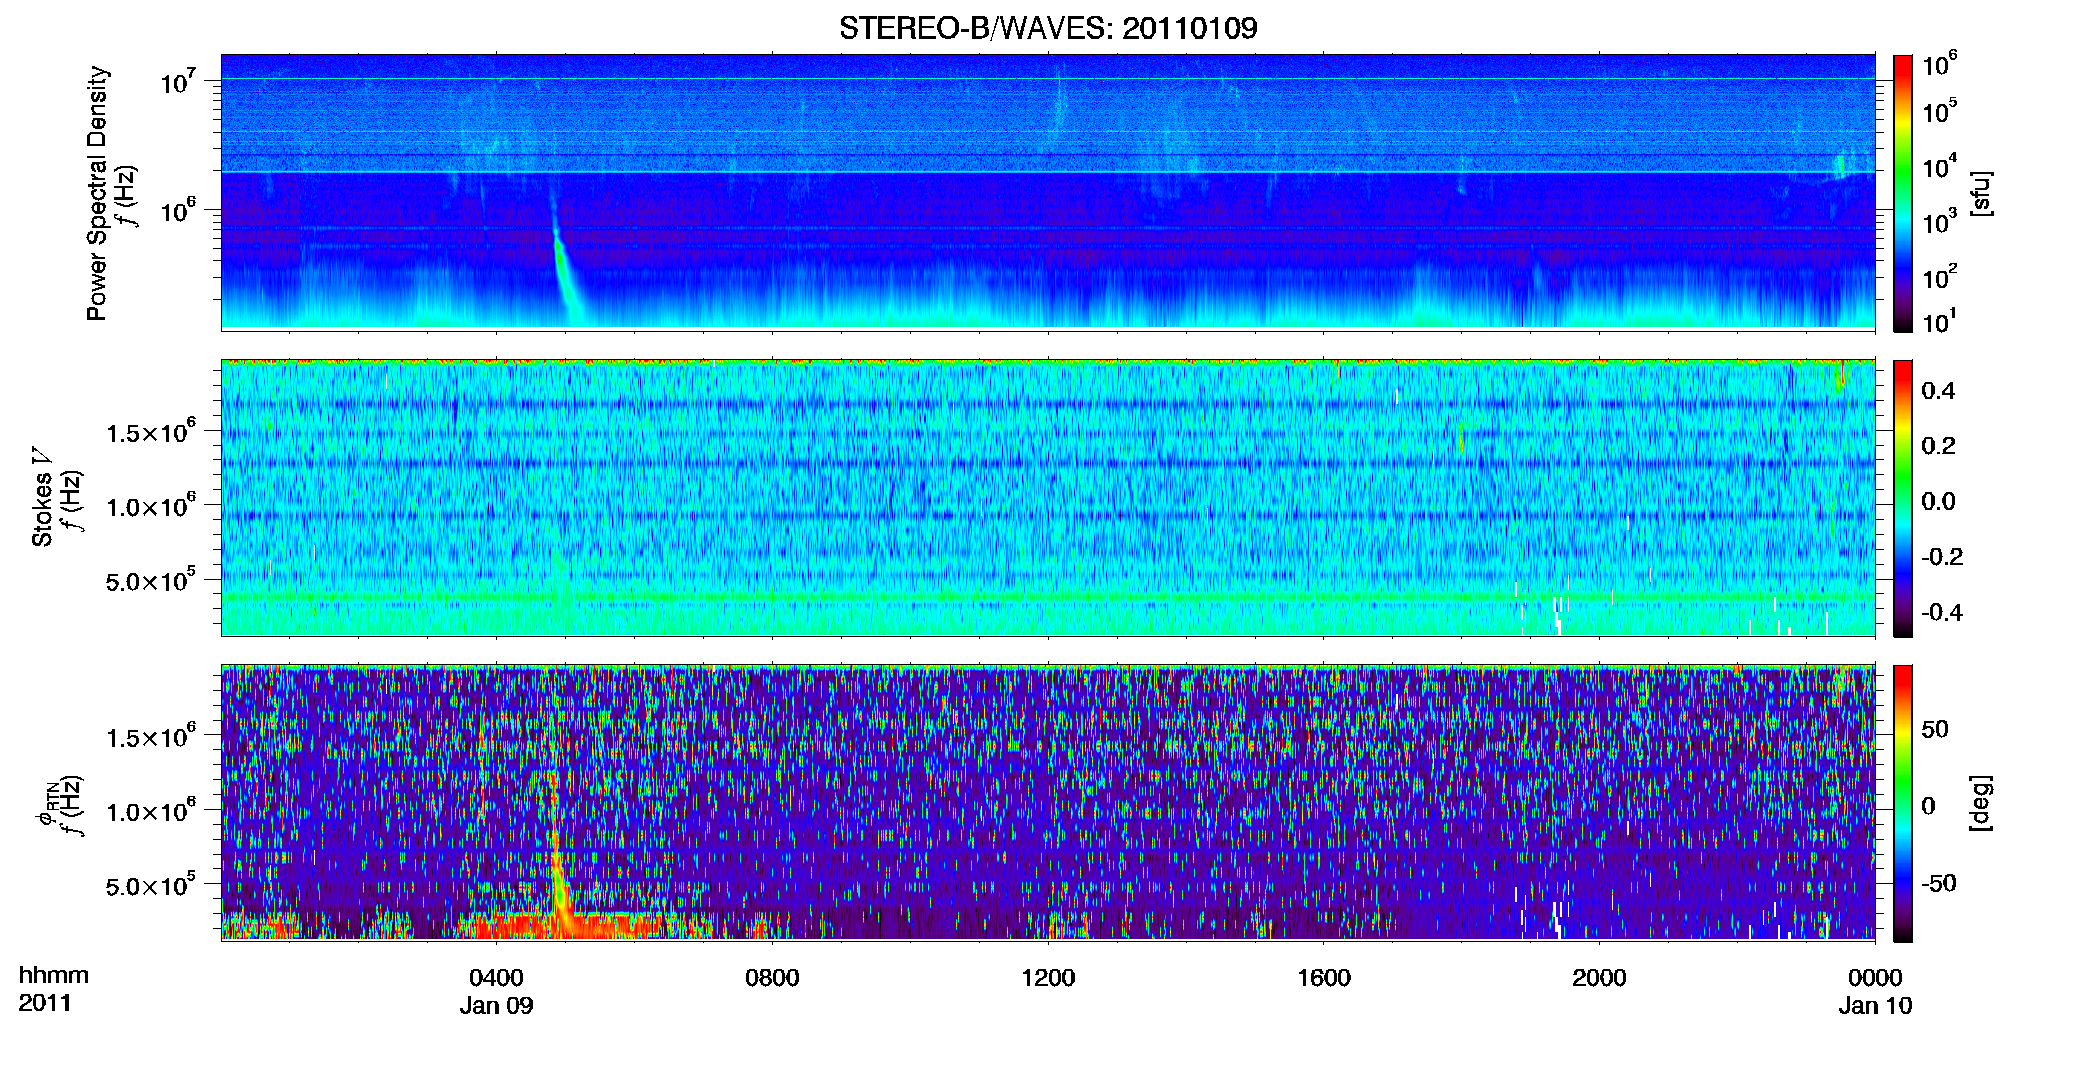Select 10^2 on the [sfu] color bar

click(1939, 277)
